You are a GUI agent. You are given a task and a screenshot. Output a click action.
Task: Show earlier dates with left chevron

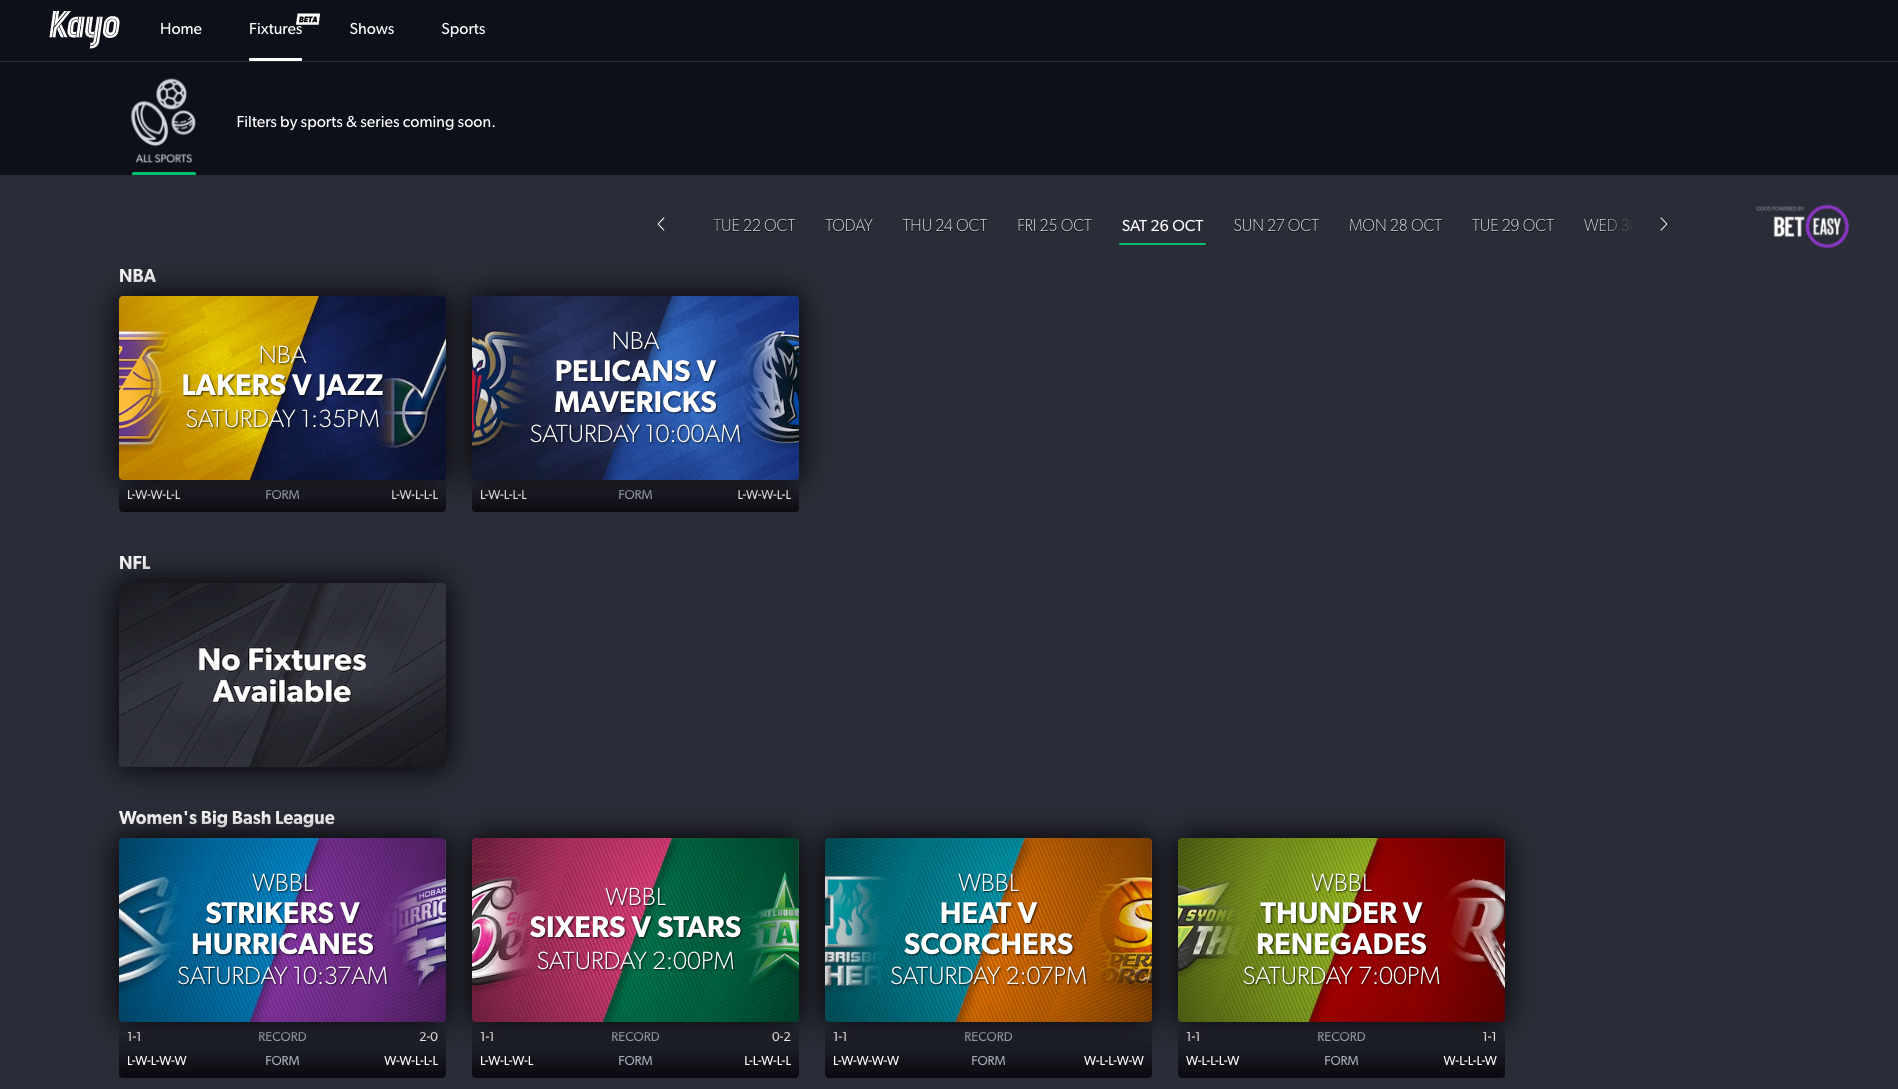(661, 225)
